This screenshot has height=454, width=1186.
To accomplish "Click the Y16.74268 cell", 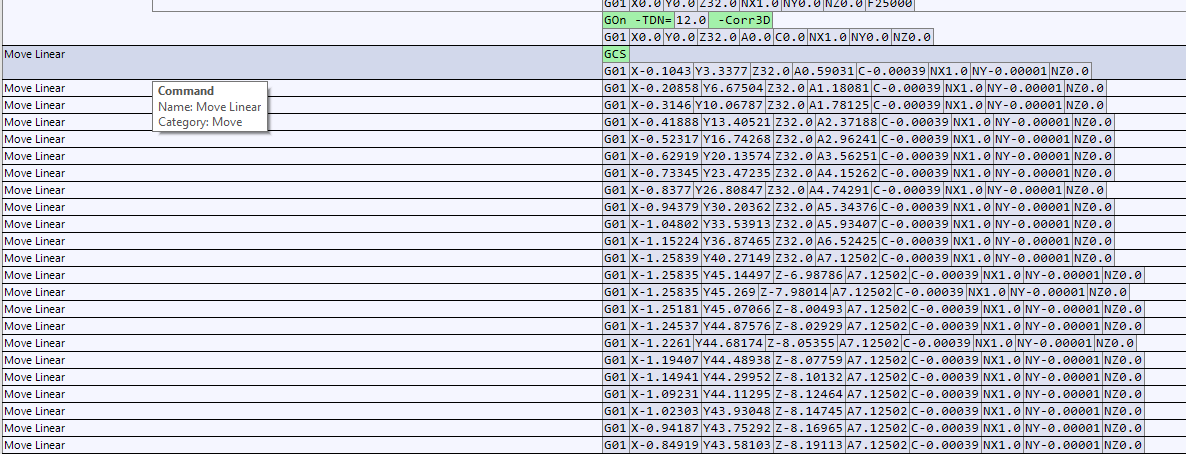I will pos(737,139).
